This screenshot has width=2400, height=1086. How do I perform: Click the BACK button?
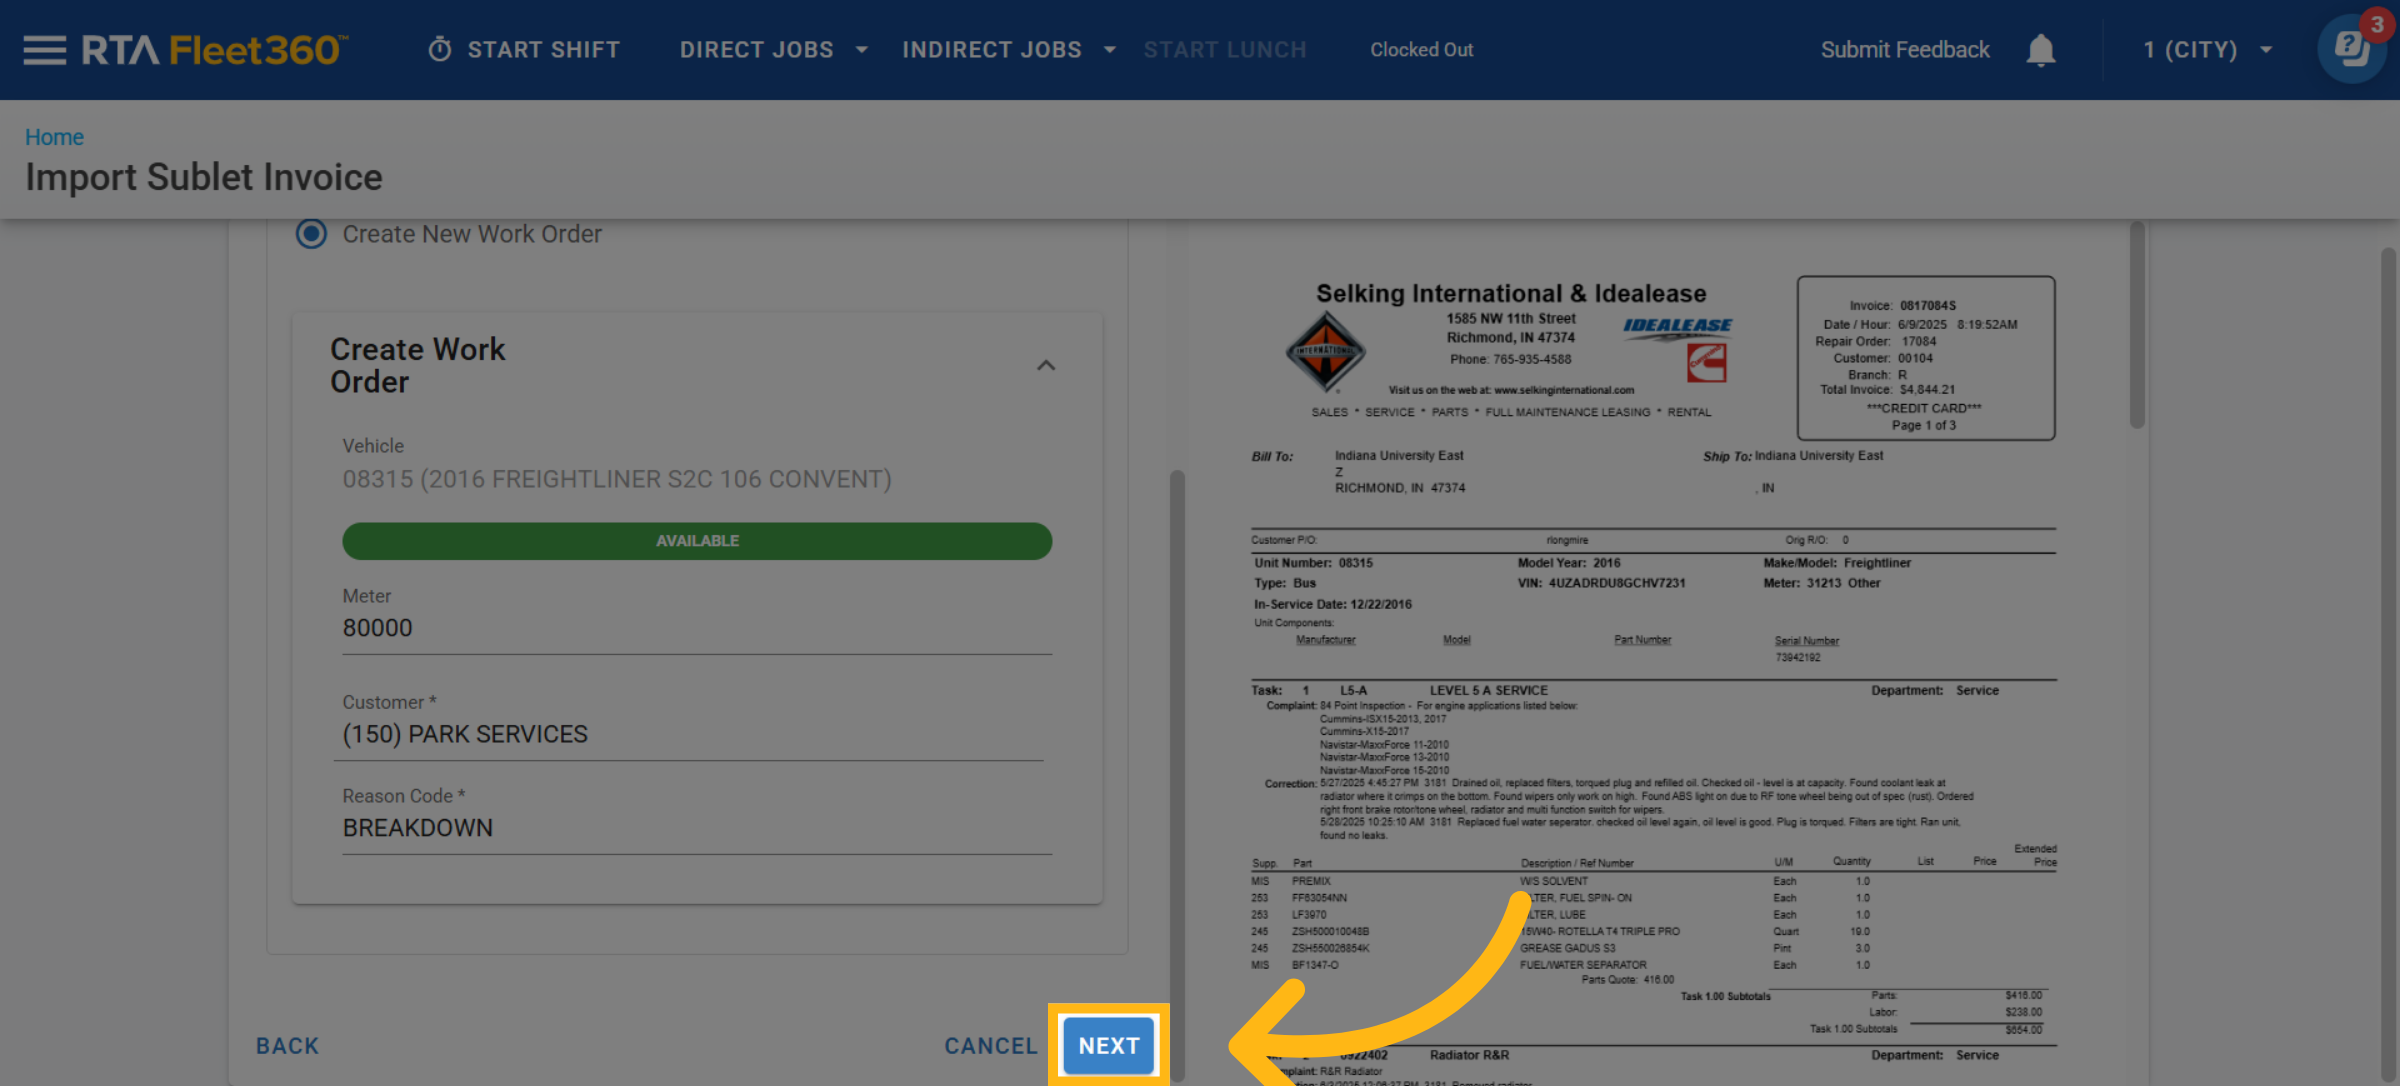[x=287, y=1046]
